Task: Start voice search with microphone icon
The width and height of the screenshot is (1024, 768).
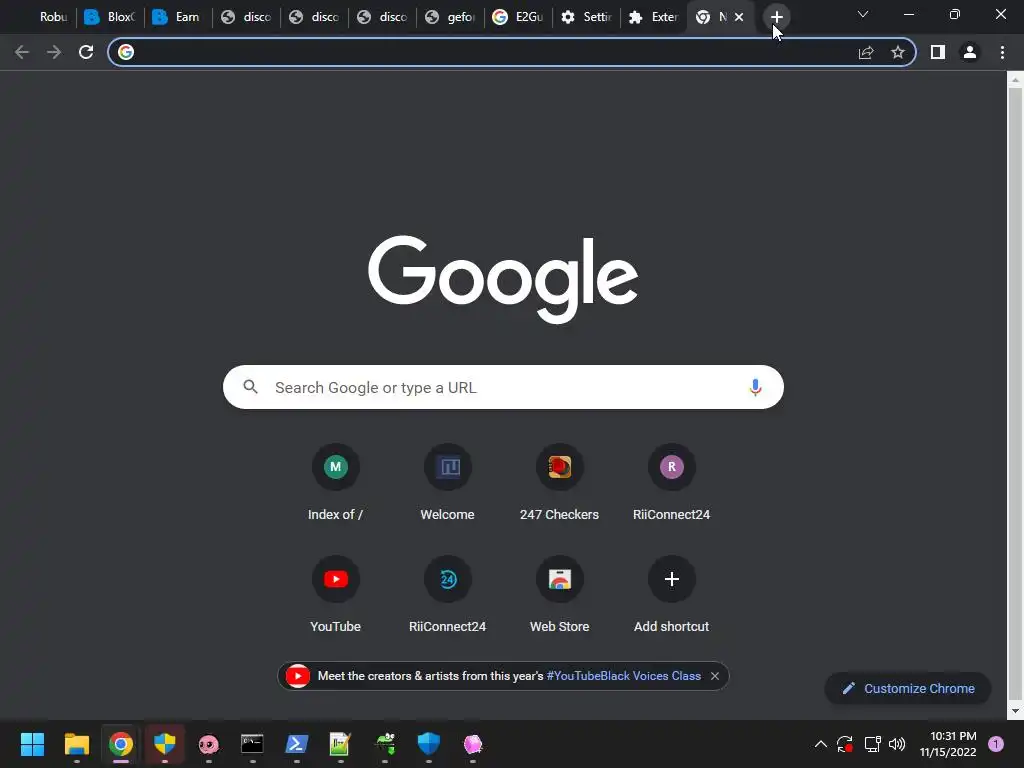Action: (755, 387)
